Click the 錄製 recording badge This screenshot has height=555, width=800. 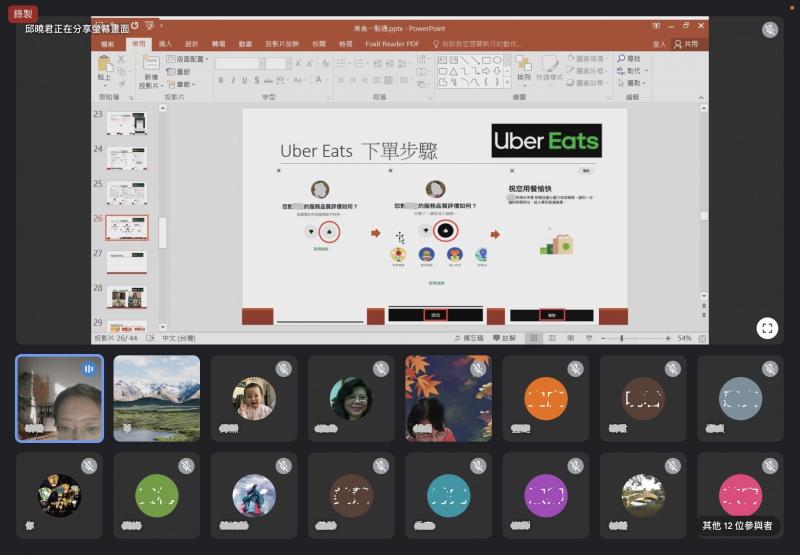click(x=23, y=14)
